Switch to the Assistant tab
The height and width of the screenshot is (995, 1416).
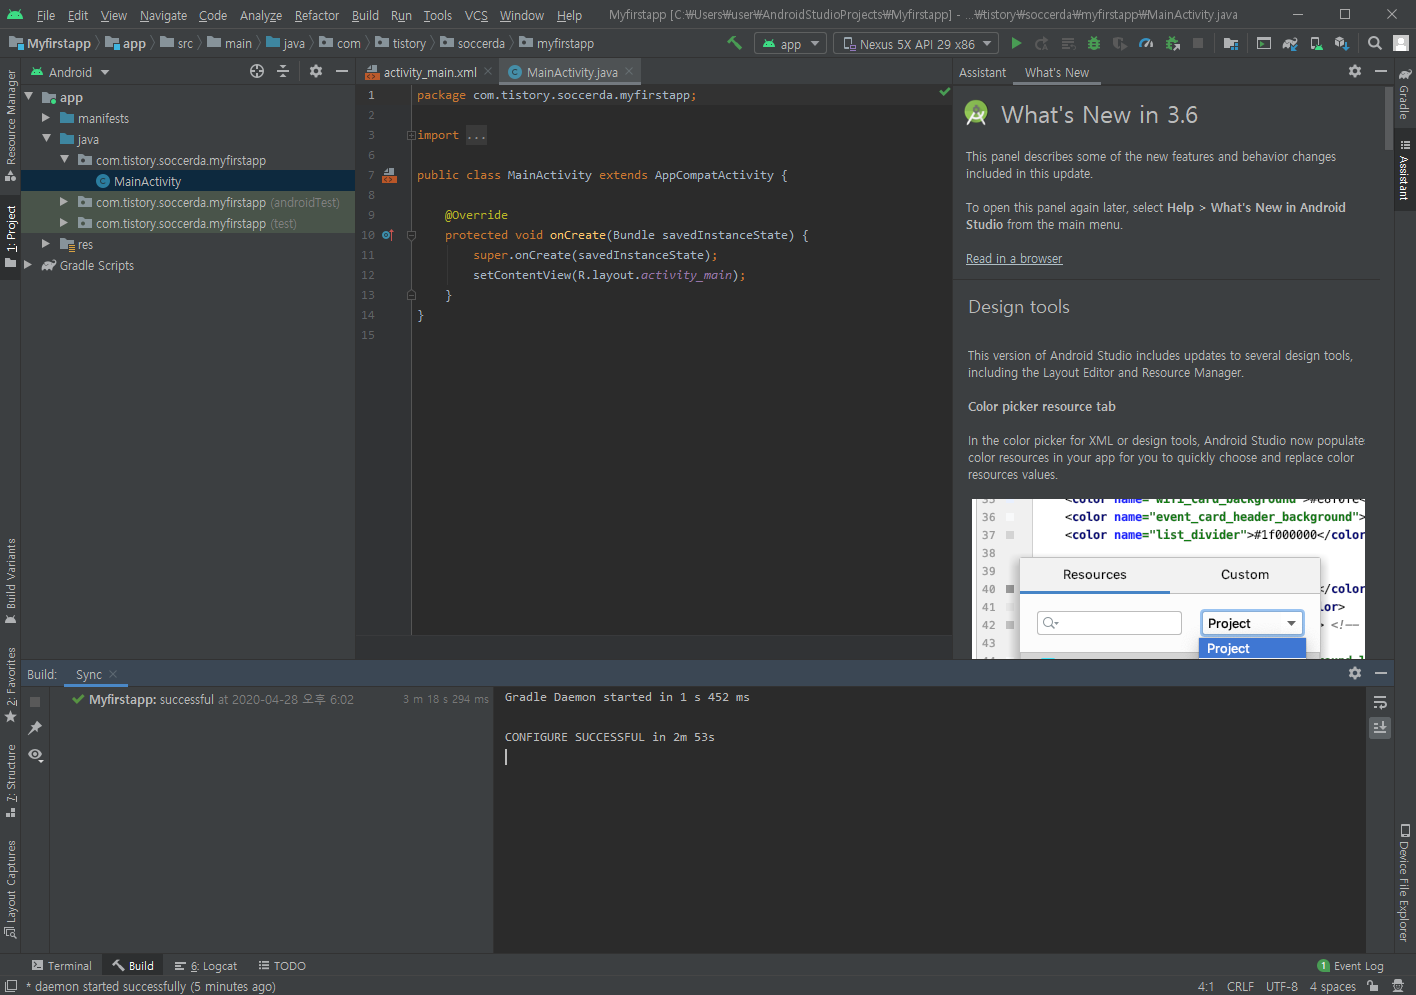point(982,72)
